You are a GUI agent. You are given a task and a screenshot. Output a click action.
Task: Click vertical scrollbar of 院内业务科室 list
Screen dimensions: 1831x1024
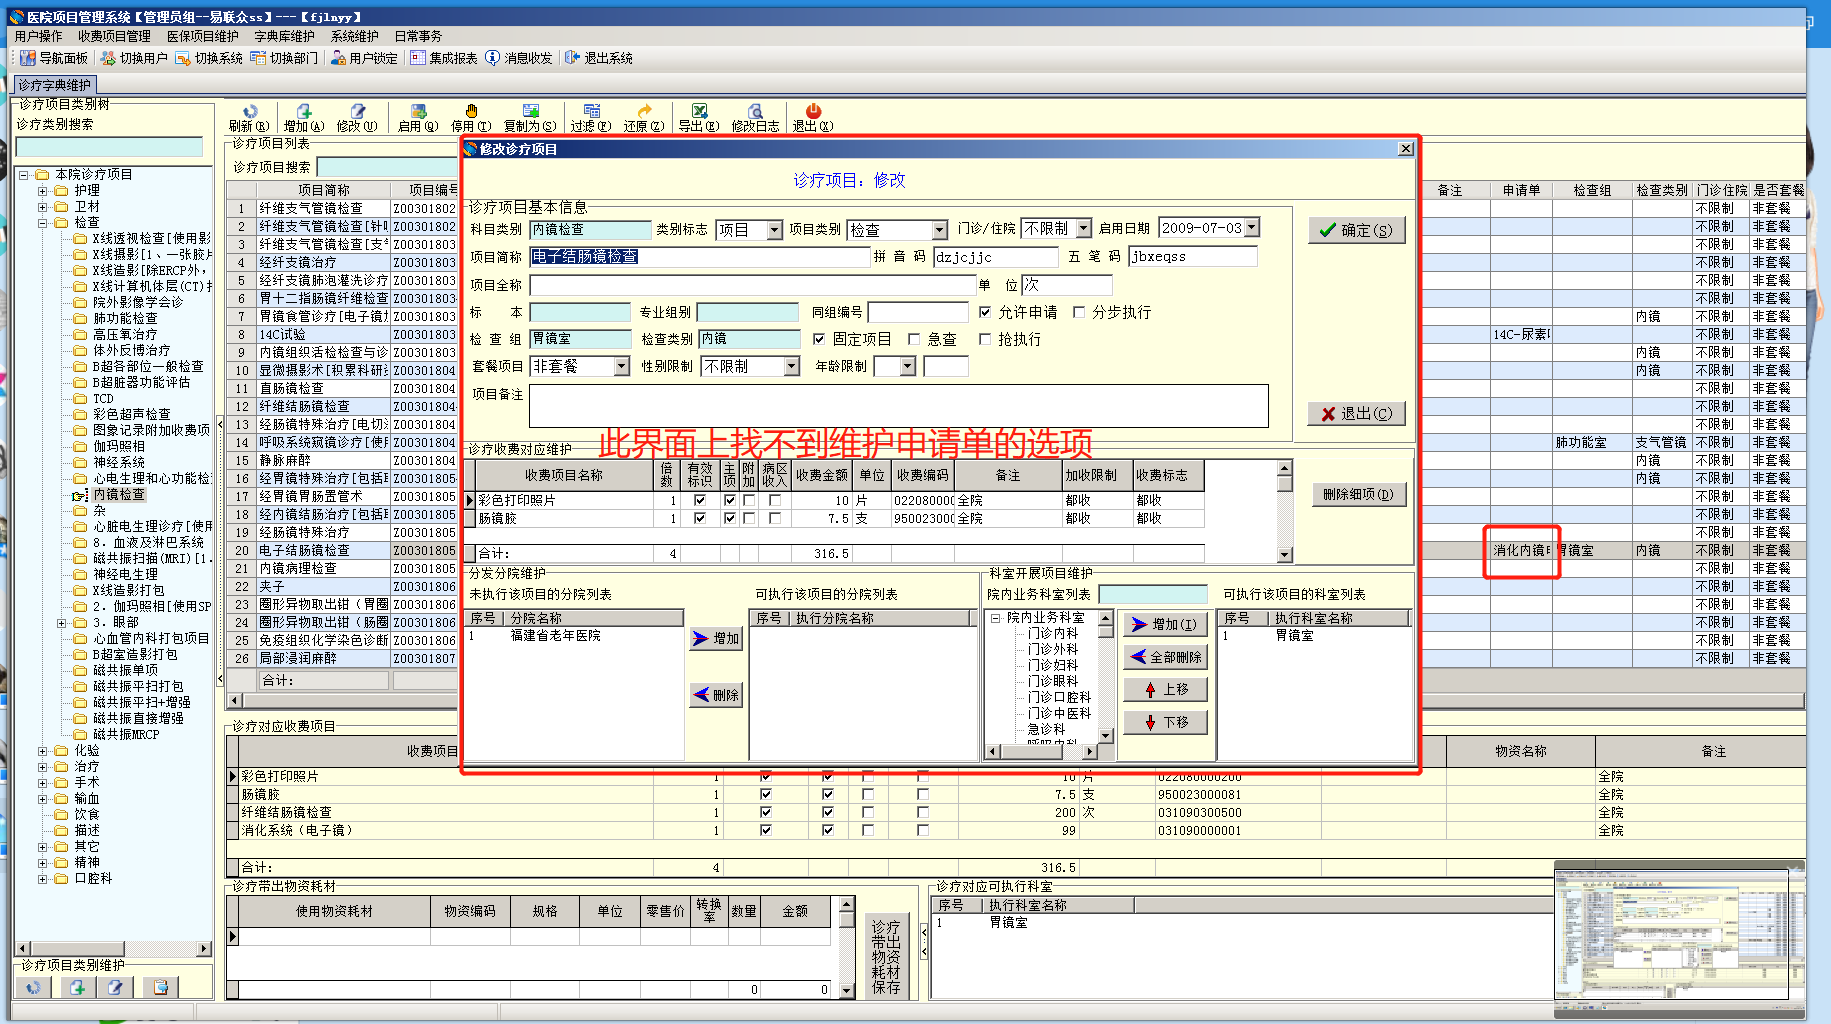coord(1105,676)
